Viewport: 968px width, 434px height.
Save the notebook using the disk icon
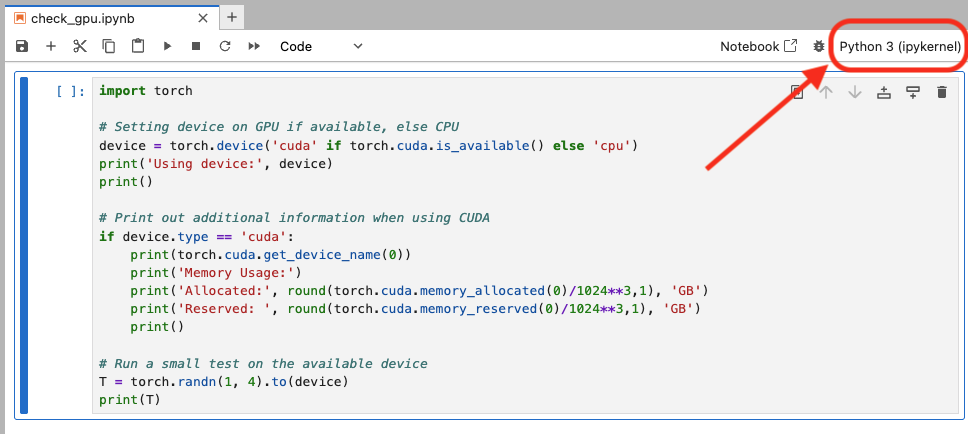pos(22,46)
